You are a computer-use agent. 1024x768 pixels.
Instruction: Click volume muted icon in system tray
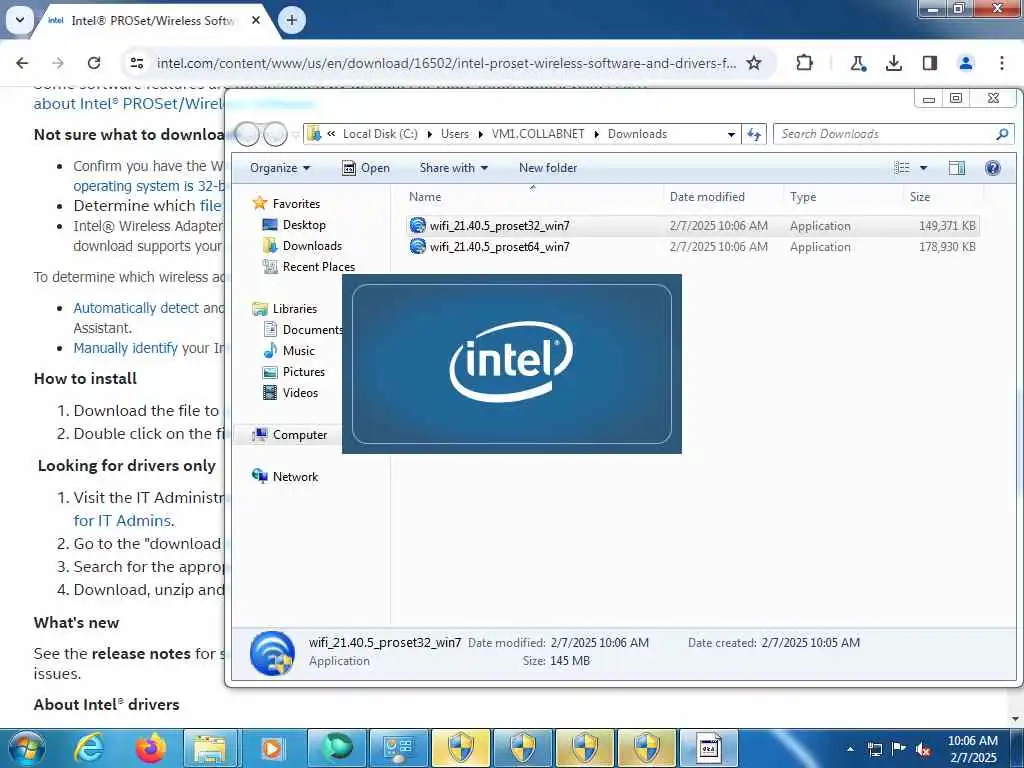(923, 749)
